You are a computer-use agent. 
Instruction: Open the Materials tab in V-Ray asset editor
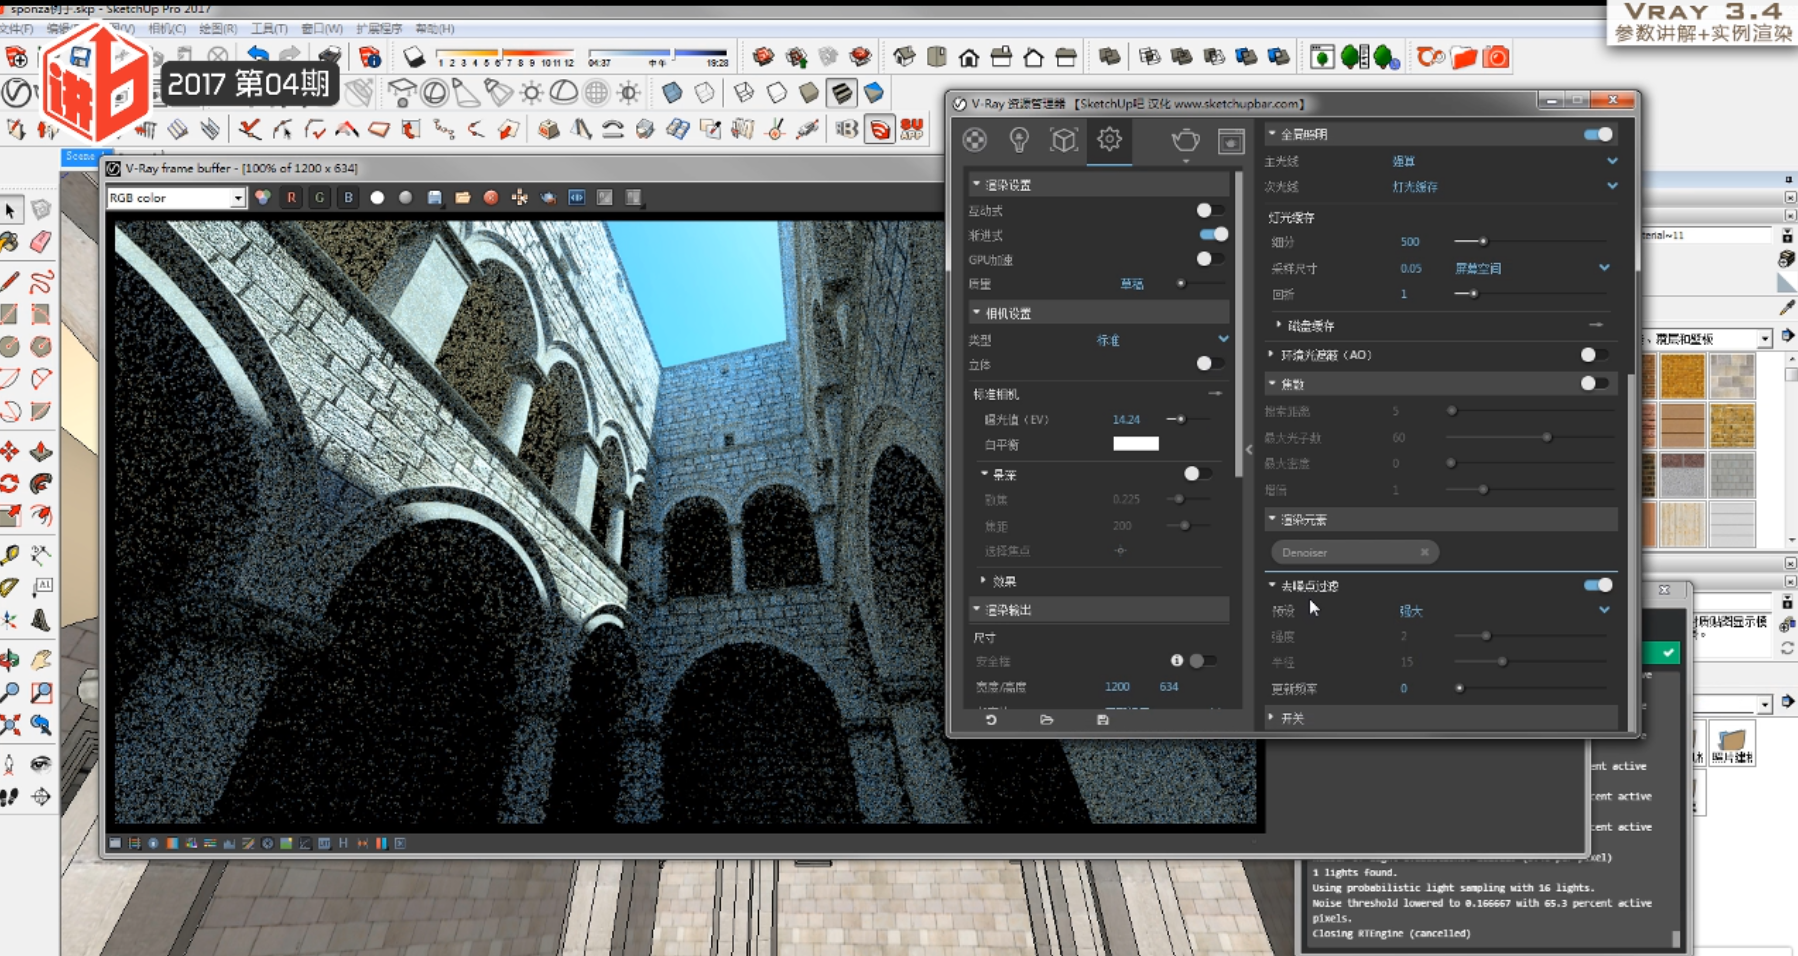pos(975,141)
